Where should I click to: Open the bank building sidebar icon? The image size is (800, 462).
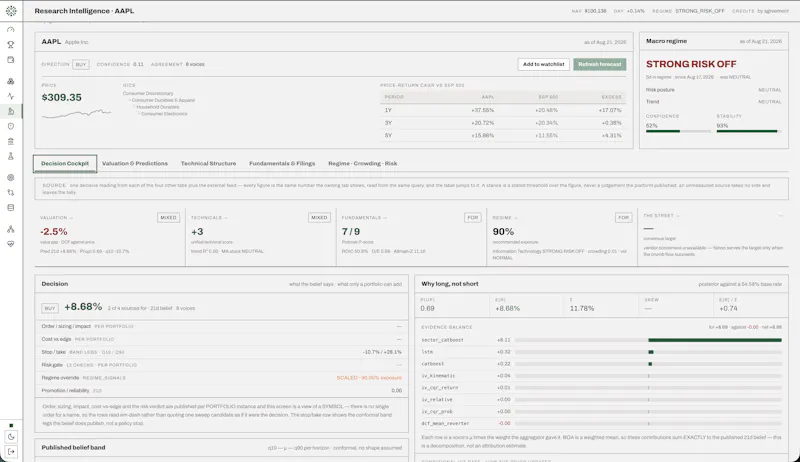(x=11, y=141)
